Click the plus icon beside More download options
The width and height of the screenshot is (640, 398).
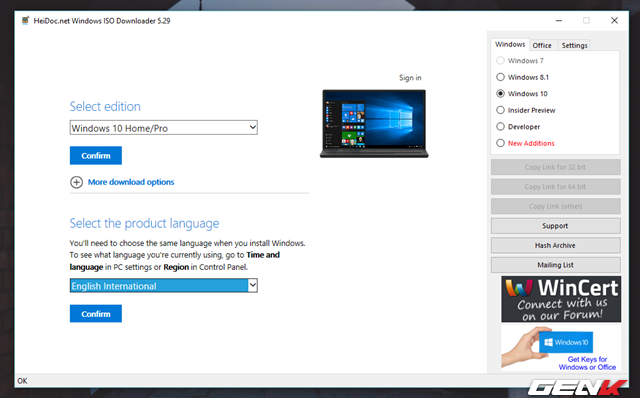click(x=76, y=182)
